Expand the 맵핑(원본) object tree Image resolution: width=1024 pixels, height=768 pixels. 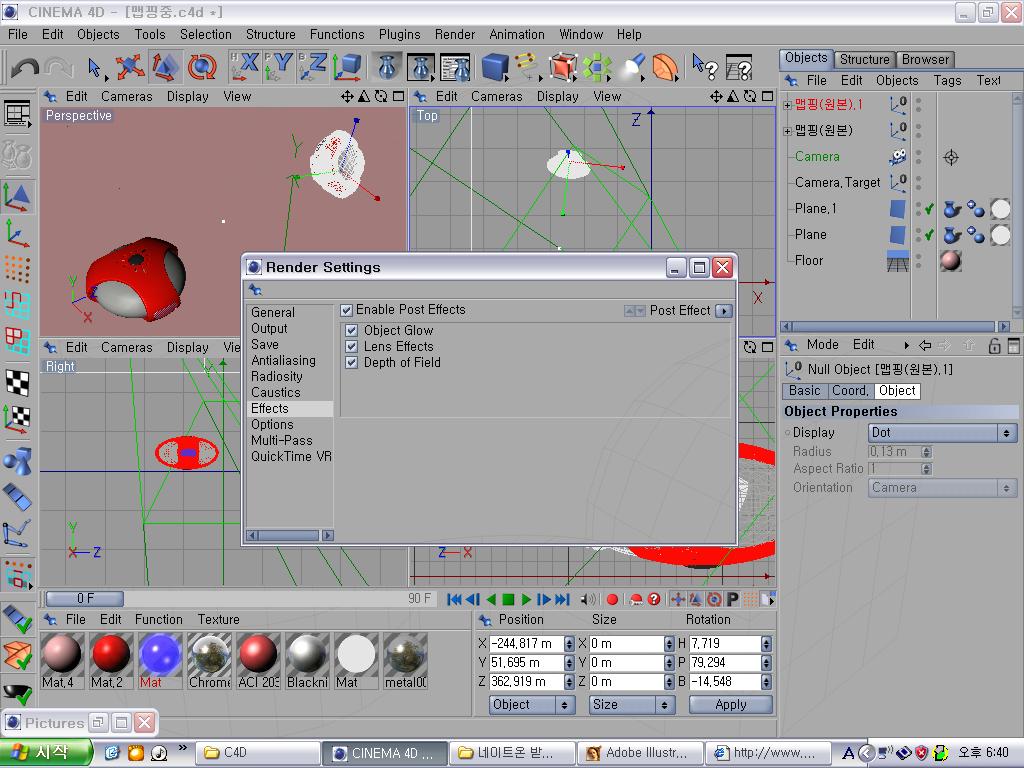(x=788, y=131)
